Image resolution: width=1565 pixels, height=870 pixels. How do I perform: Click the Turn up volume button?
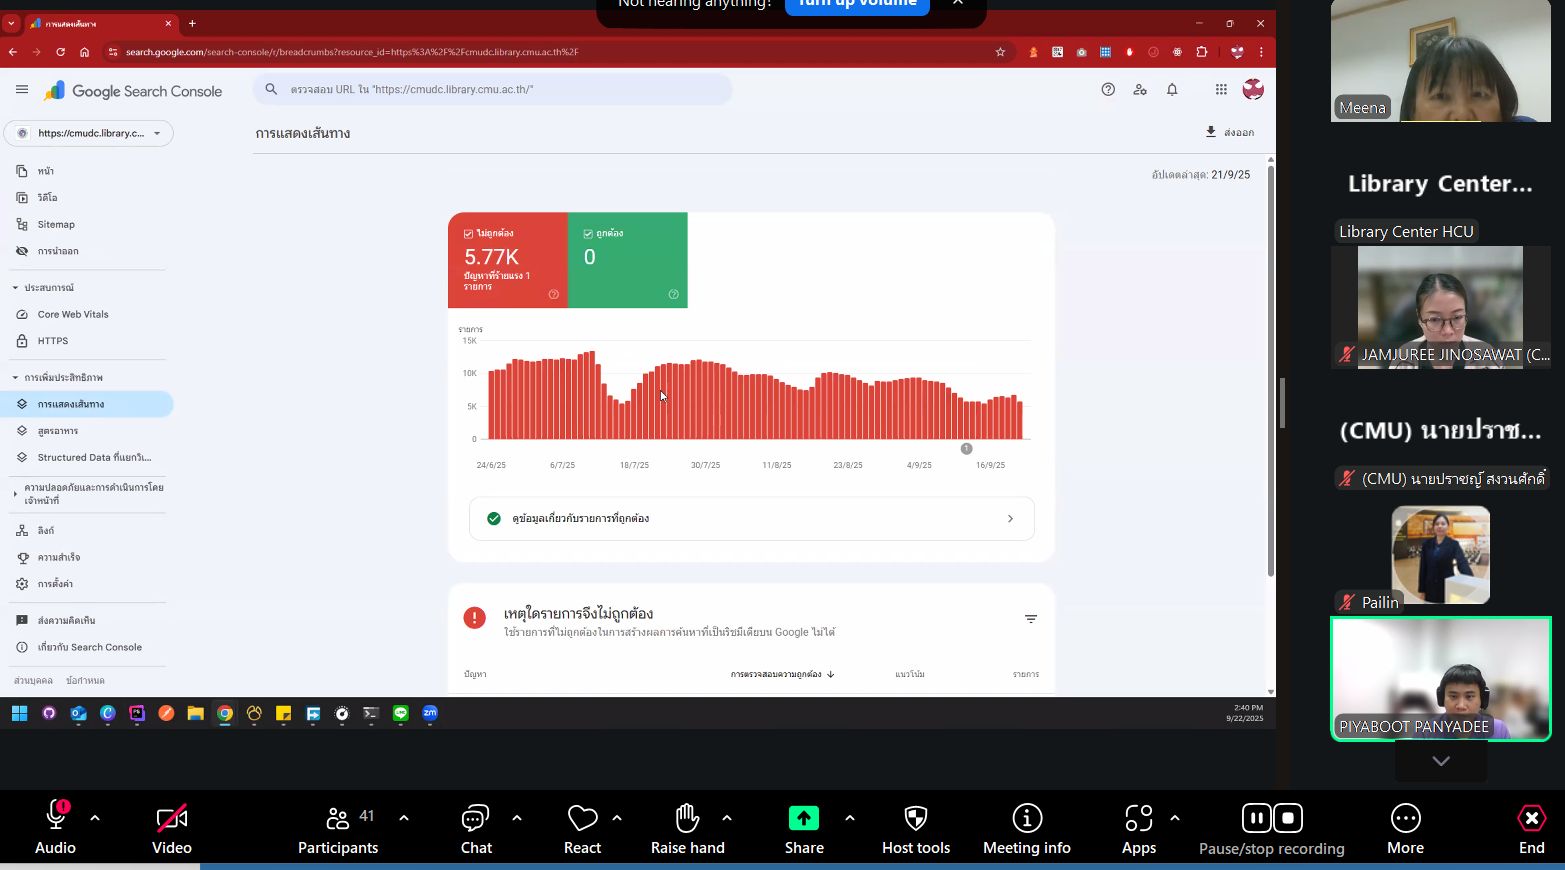[857, 4]
